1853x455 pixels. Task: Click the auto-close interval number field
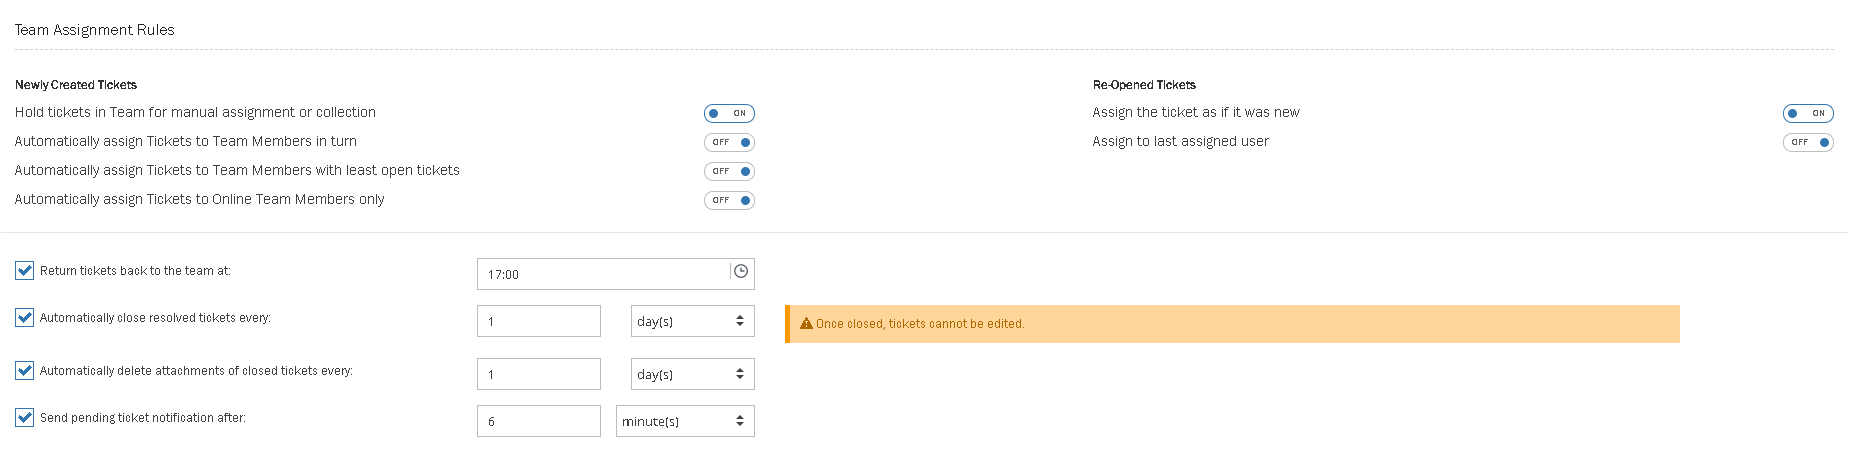(x=538, y=322)
